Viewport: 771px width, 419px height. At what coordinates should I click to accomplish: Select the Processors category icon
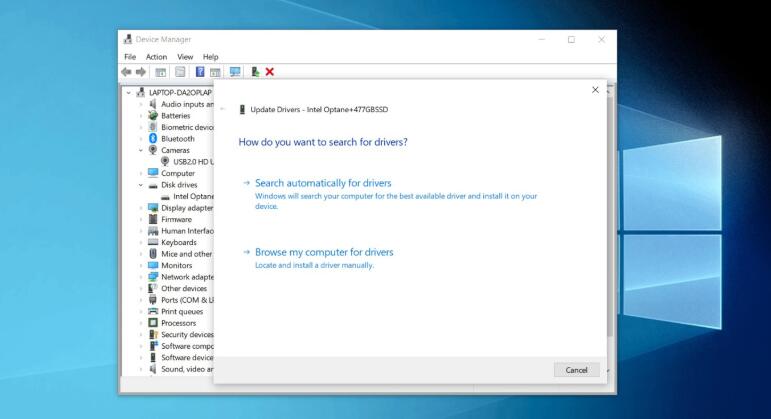pos(153,323)
